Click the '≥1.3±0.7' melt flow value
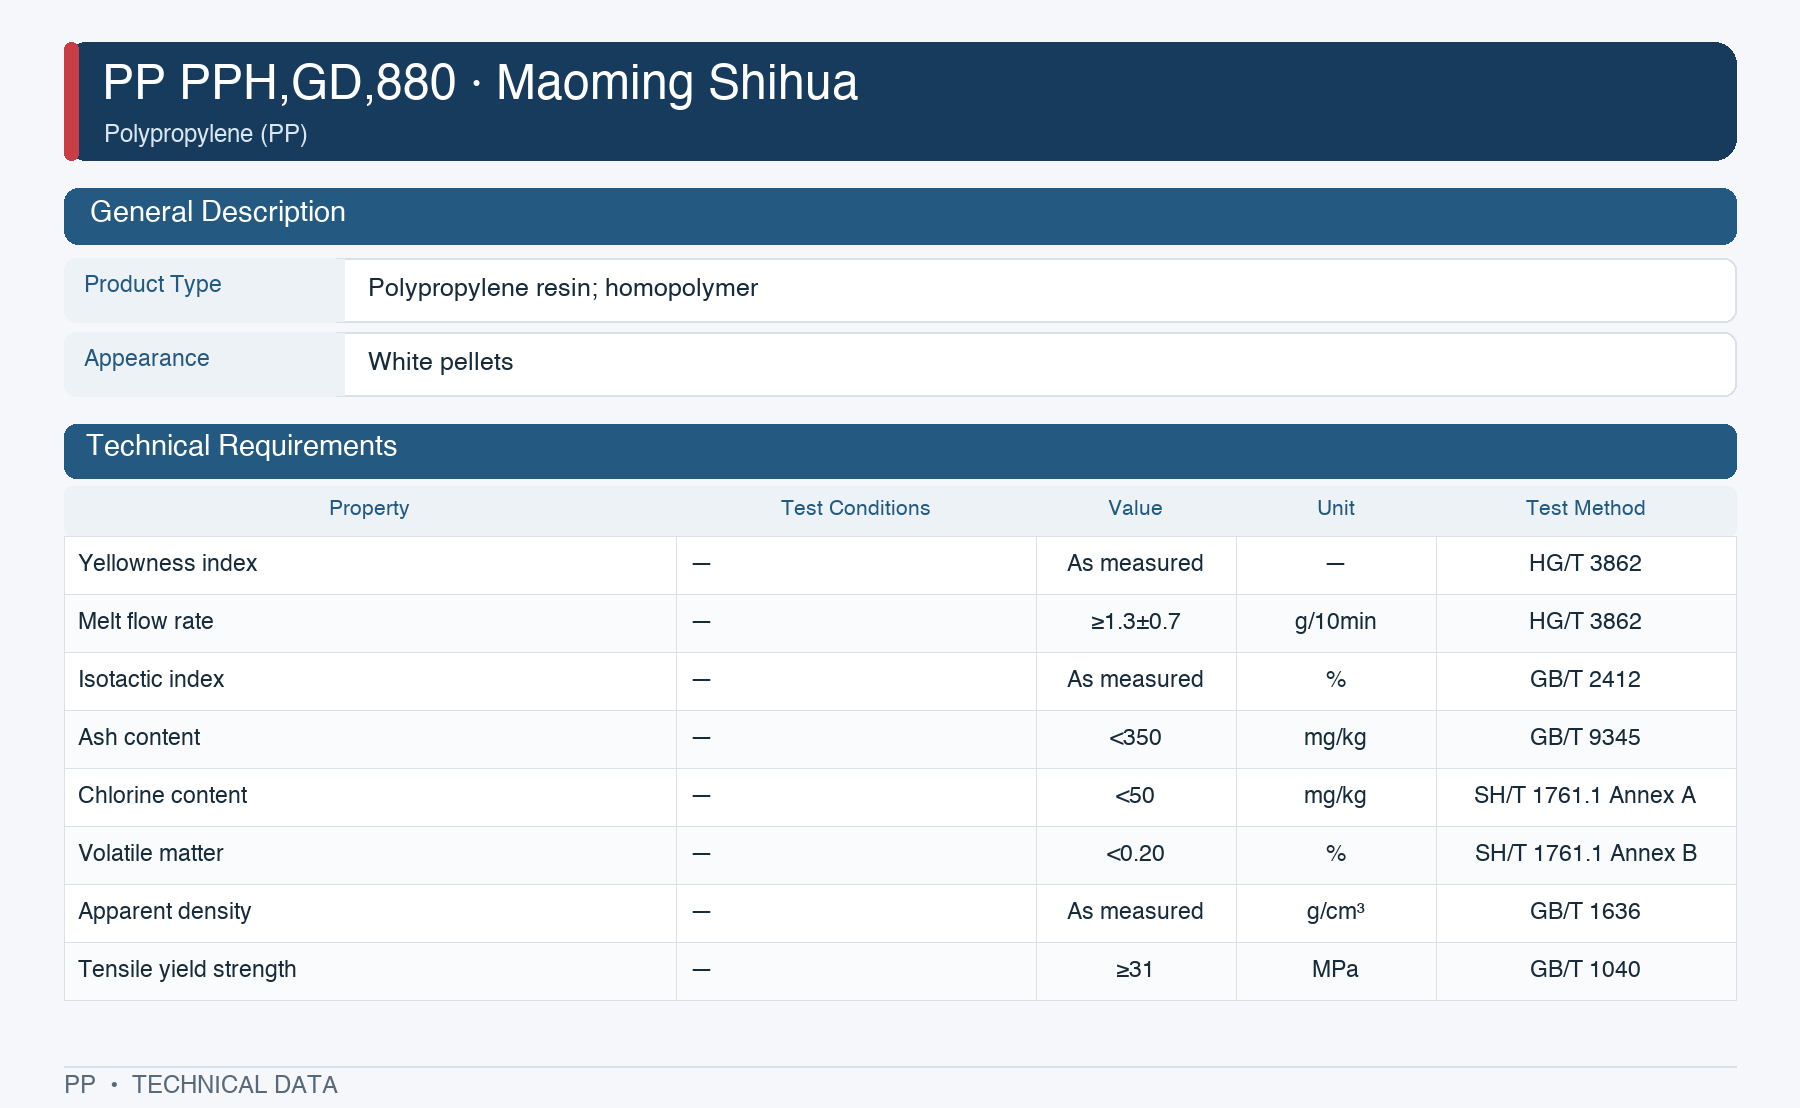This screenshot has height=1108, width=1800. tap(1135, 622)
